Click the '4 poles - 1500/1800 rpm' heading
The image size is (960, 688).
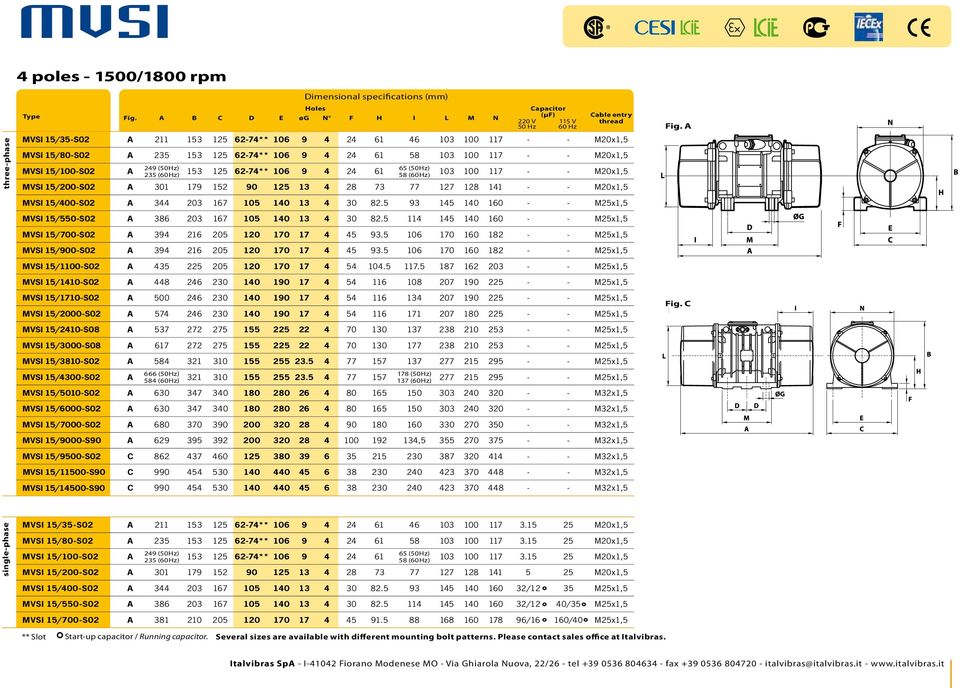(x=121, y=77)
